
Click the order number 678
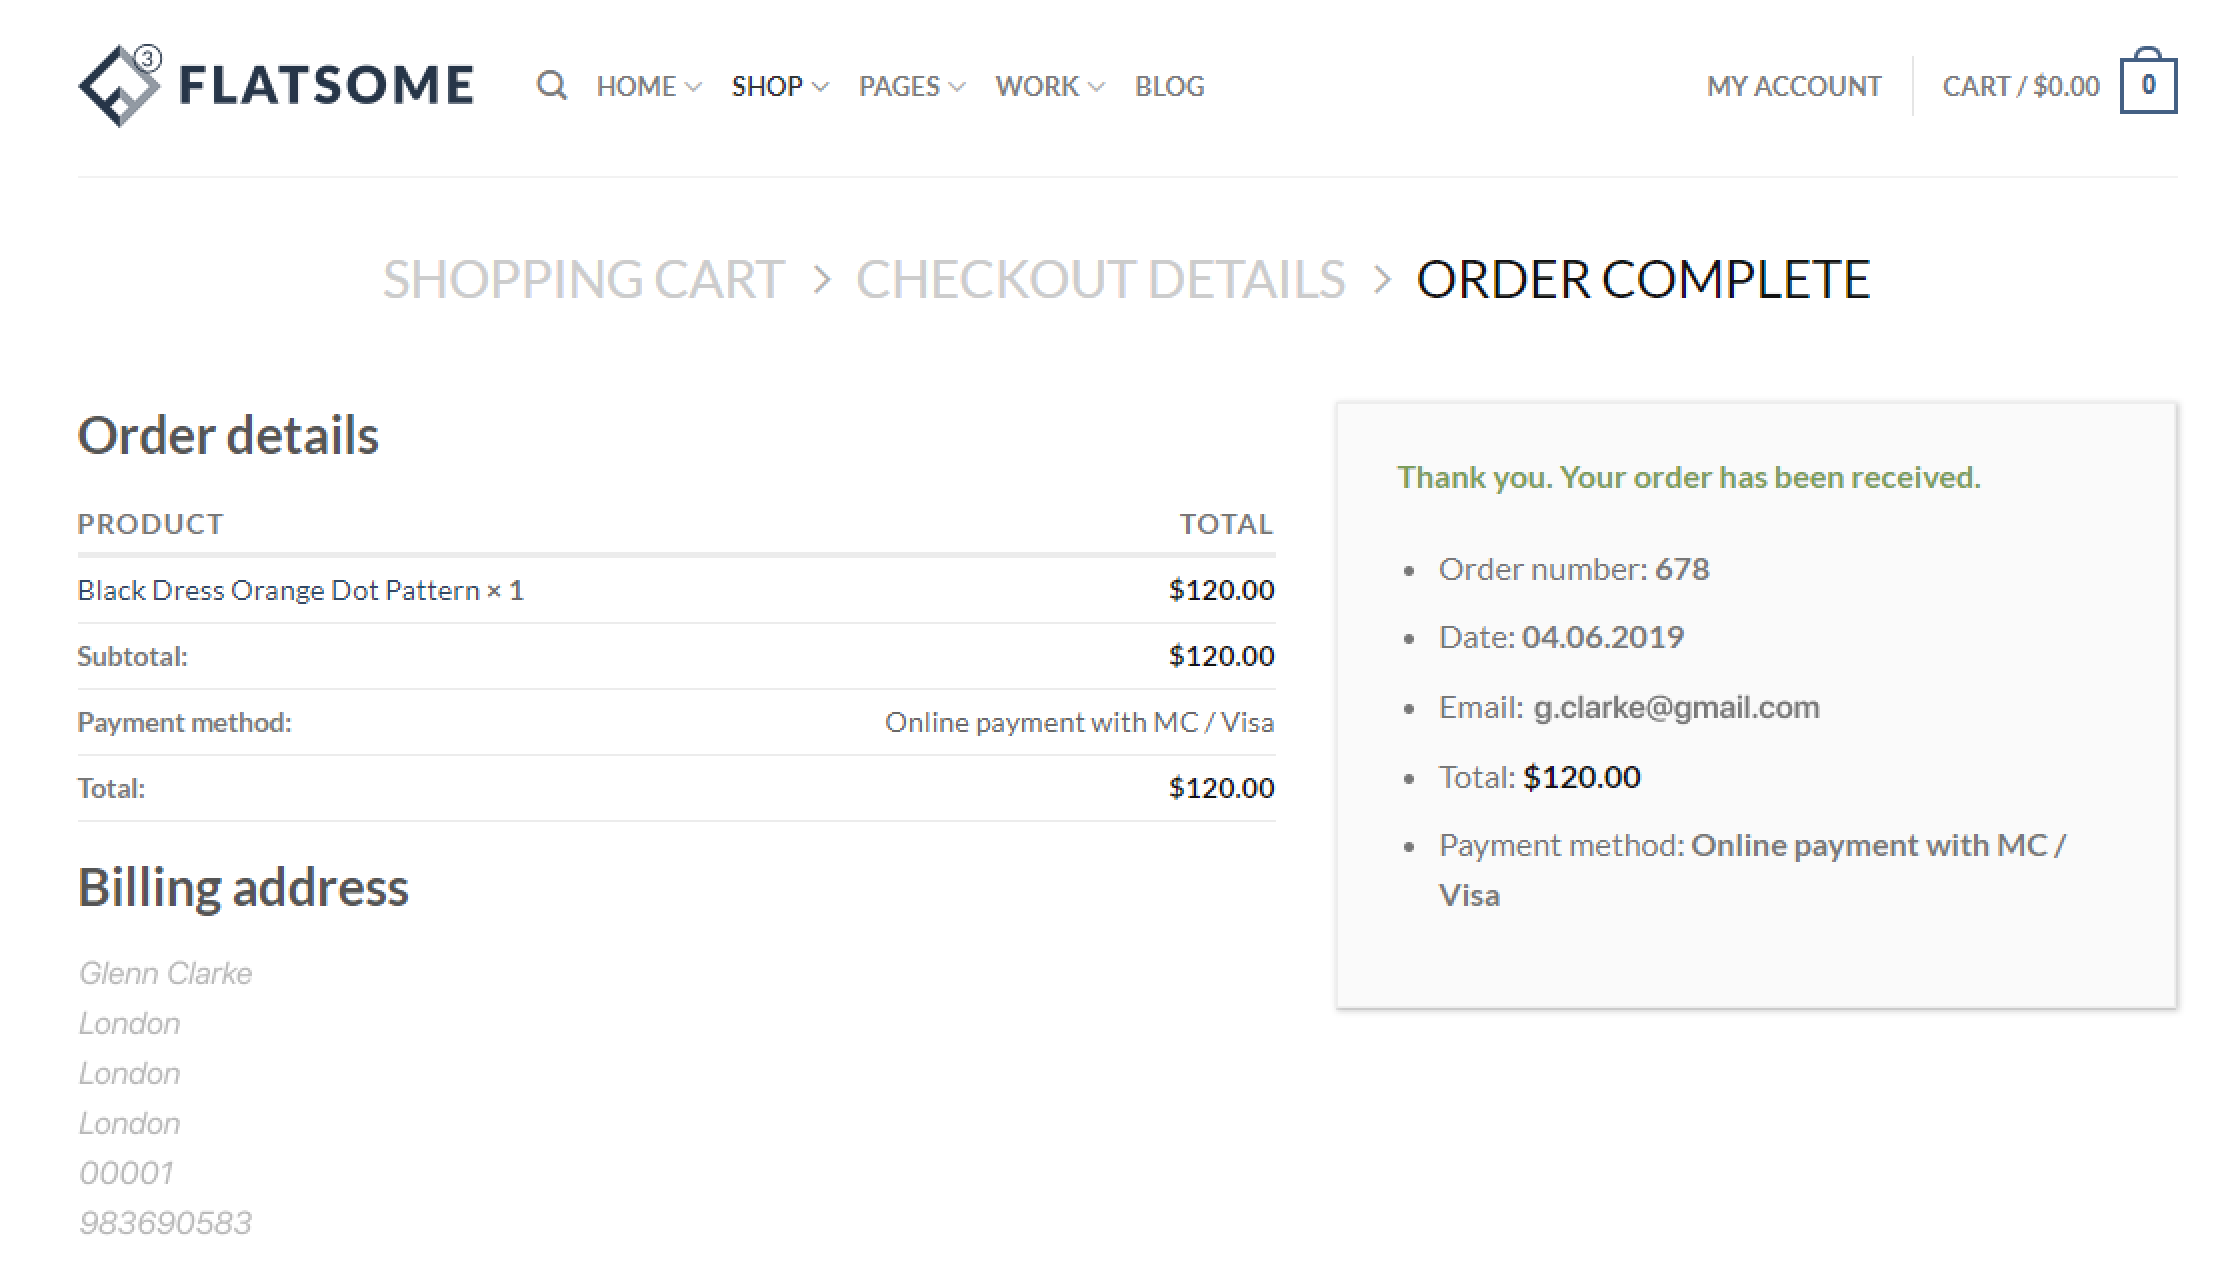1682,569
